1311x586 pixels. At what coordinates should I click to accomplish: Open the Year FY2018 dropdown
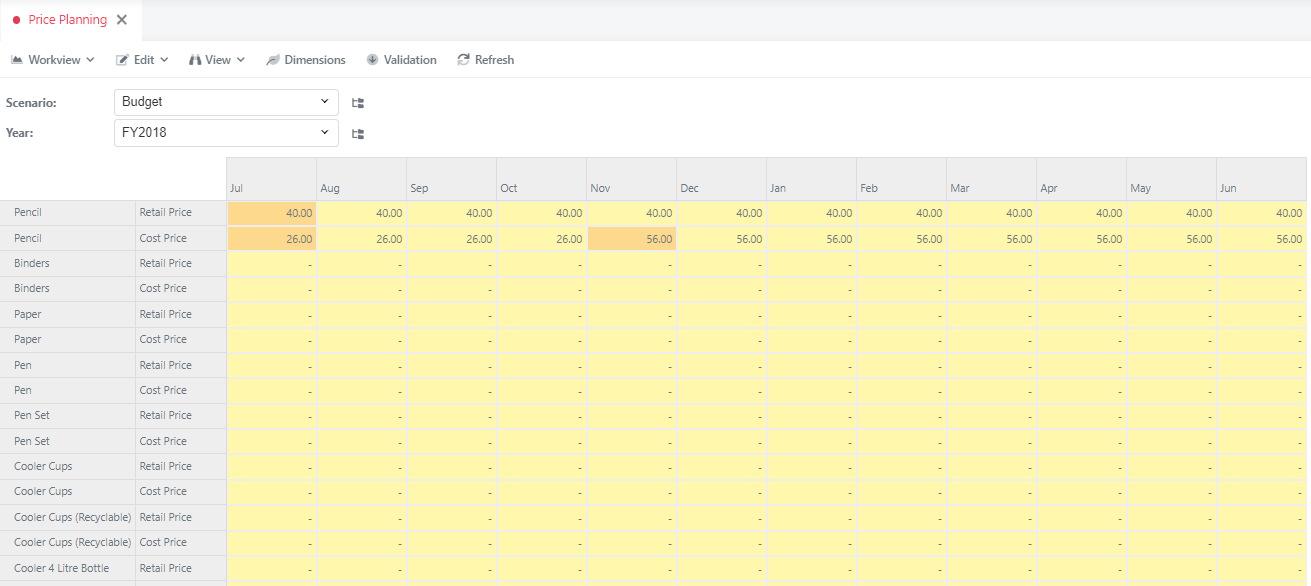(226, 132)
